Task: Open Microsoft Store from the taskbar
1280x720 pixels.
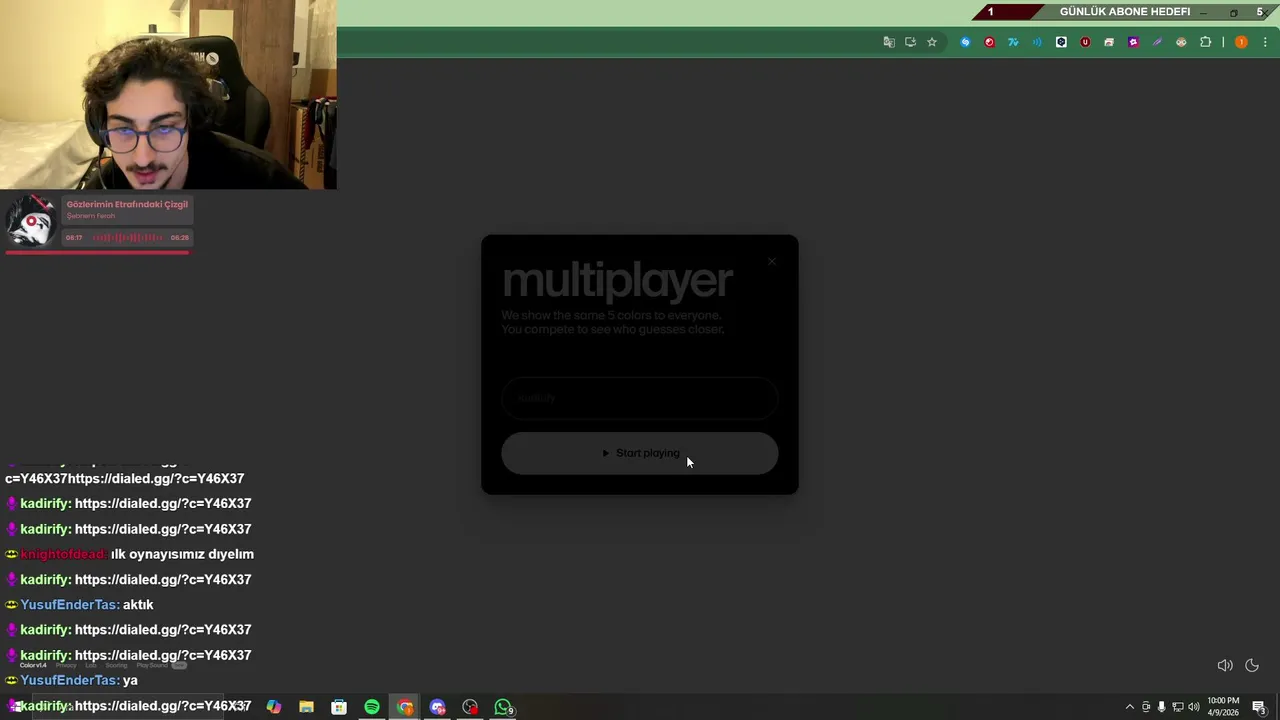Action: click(339, 707)
